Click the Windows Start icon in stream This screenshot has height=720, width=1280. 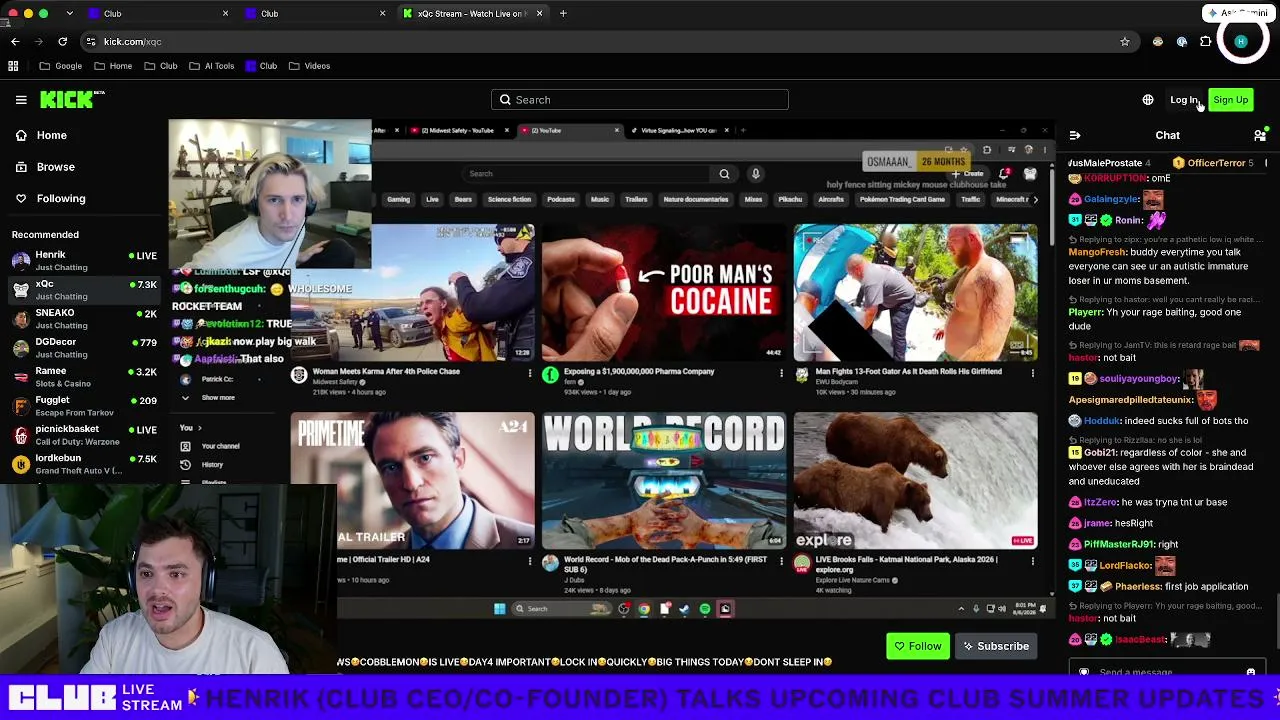point(499,608)
